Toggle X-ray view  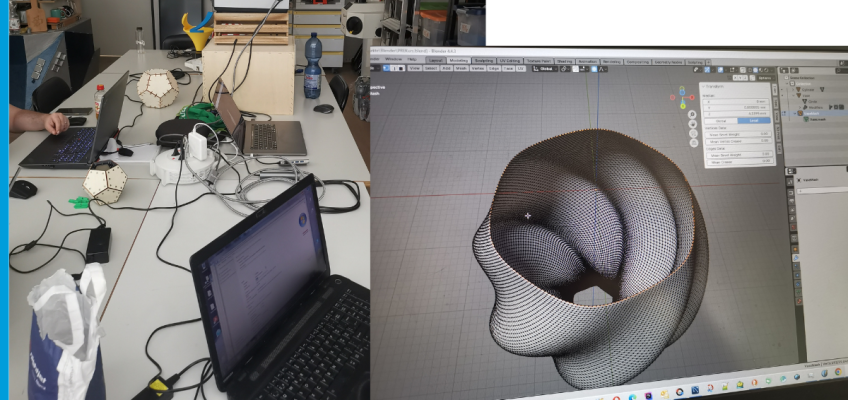[743, 70]
